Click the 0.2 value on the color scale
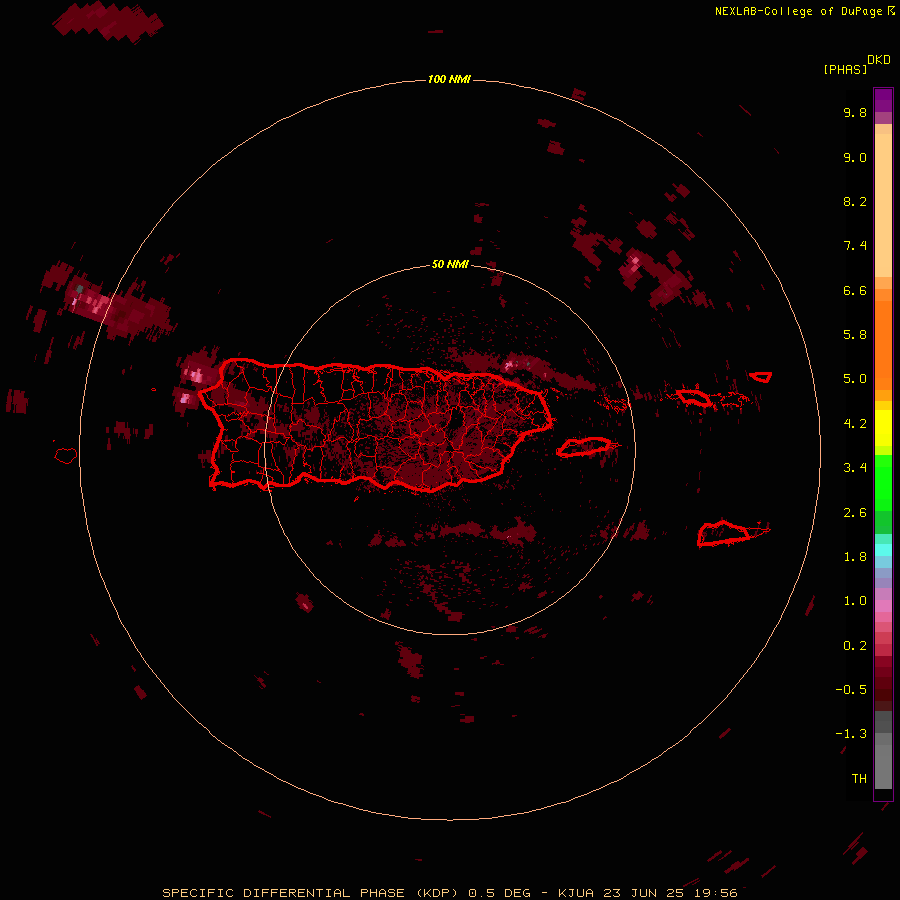 click(x=855, y=646)
